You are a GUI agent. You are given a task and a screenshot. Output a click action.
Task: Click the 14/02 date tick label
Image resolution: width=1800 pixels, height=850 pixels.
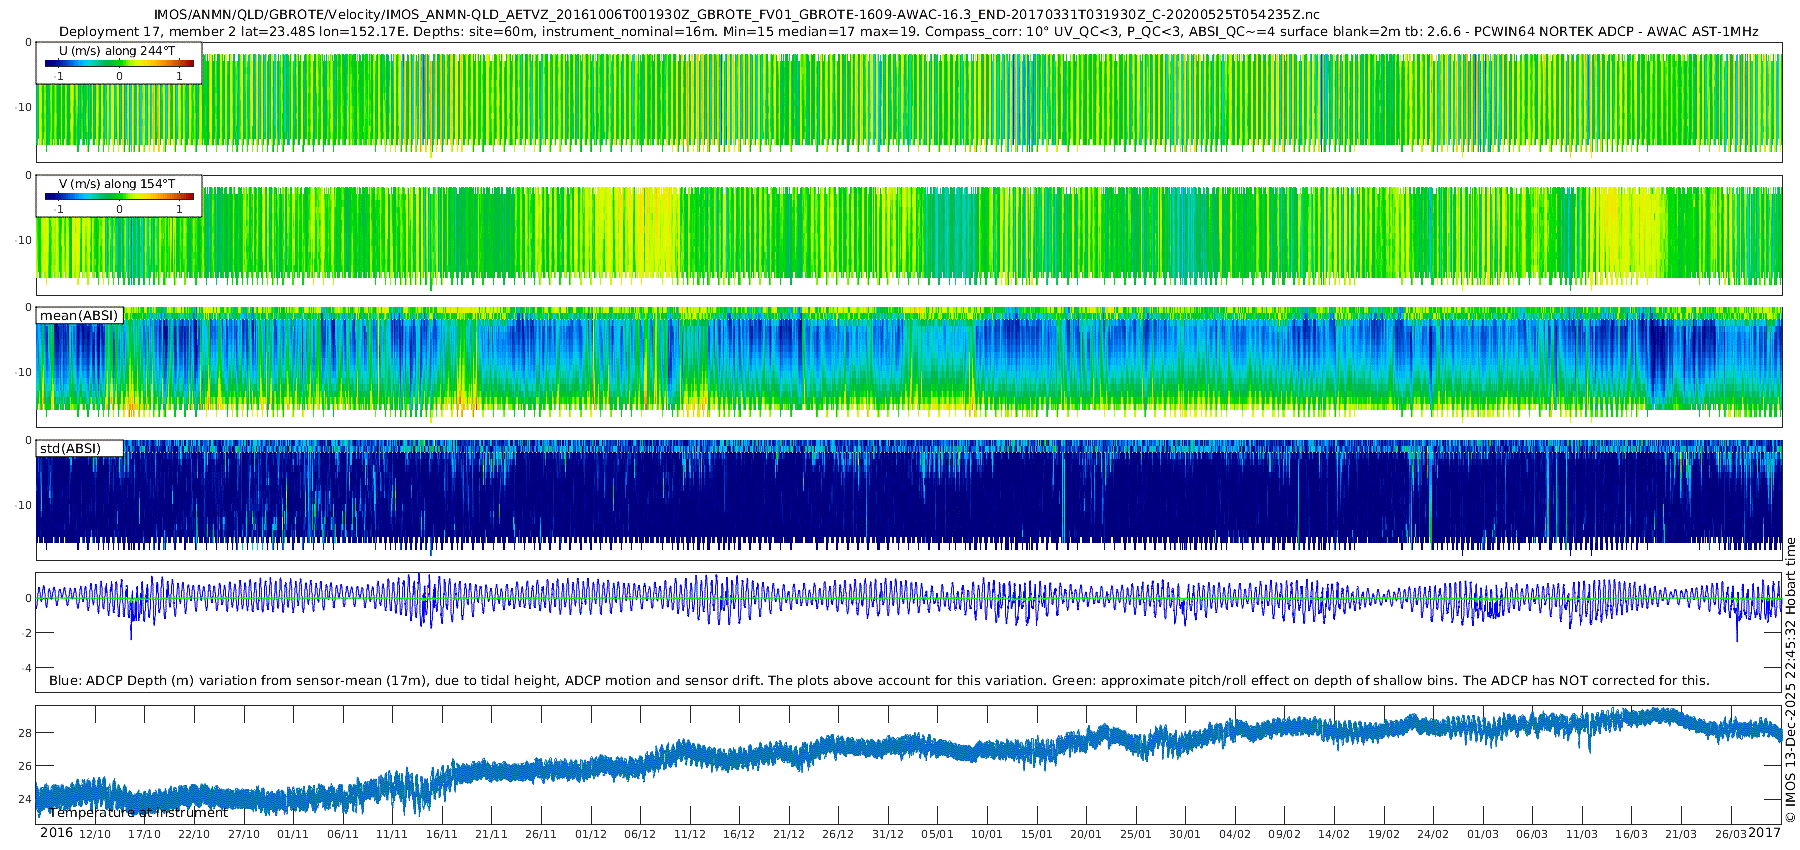[x=1334, y=834]
